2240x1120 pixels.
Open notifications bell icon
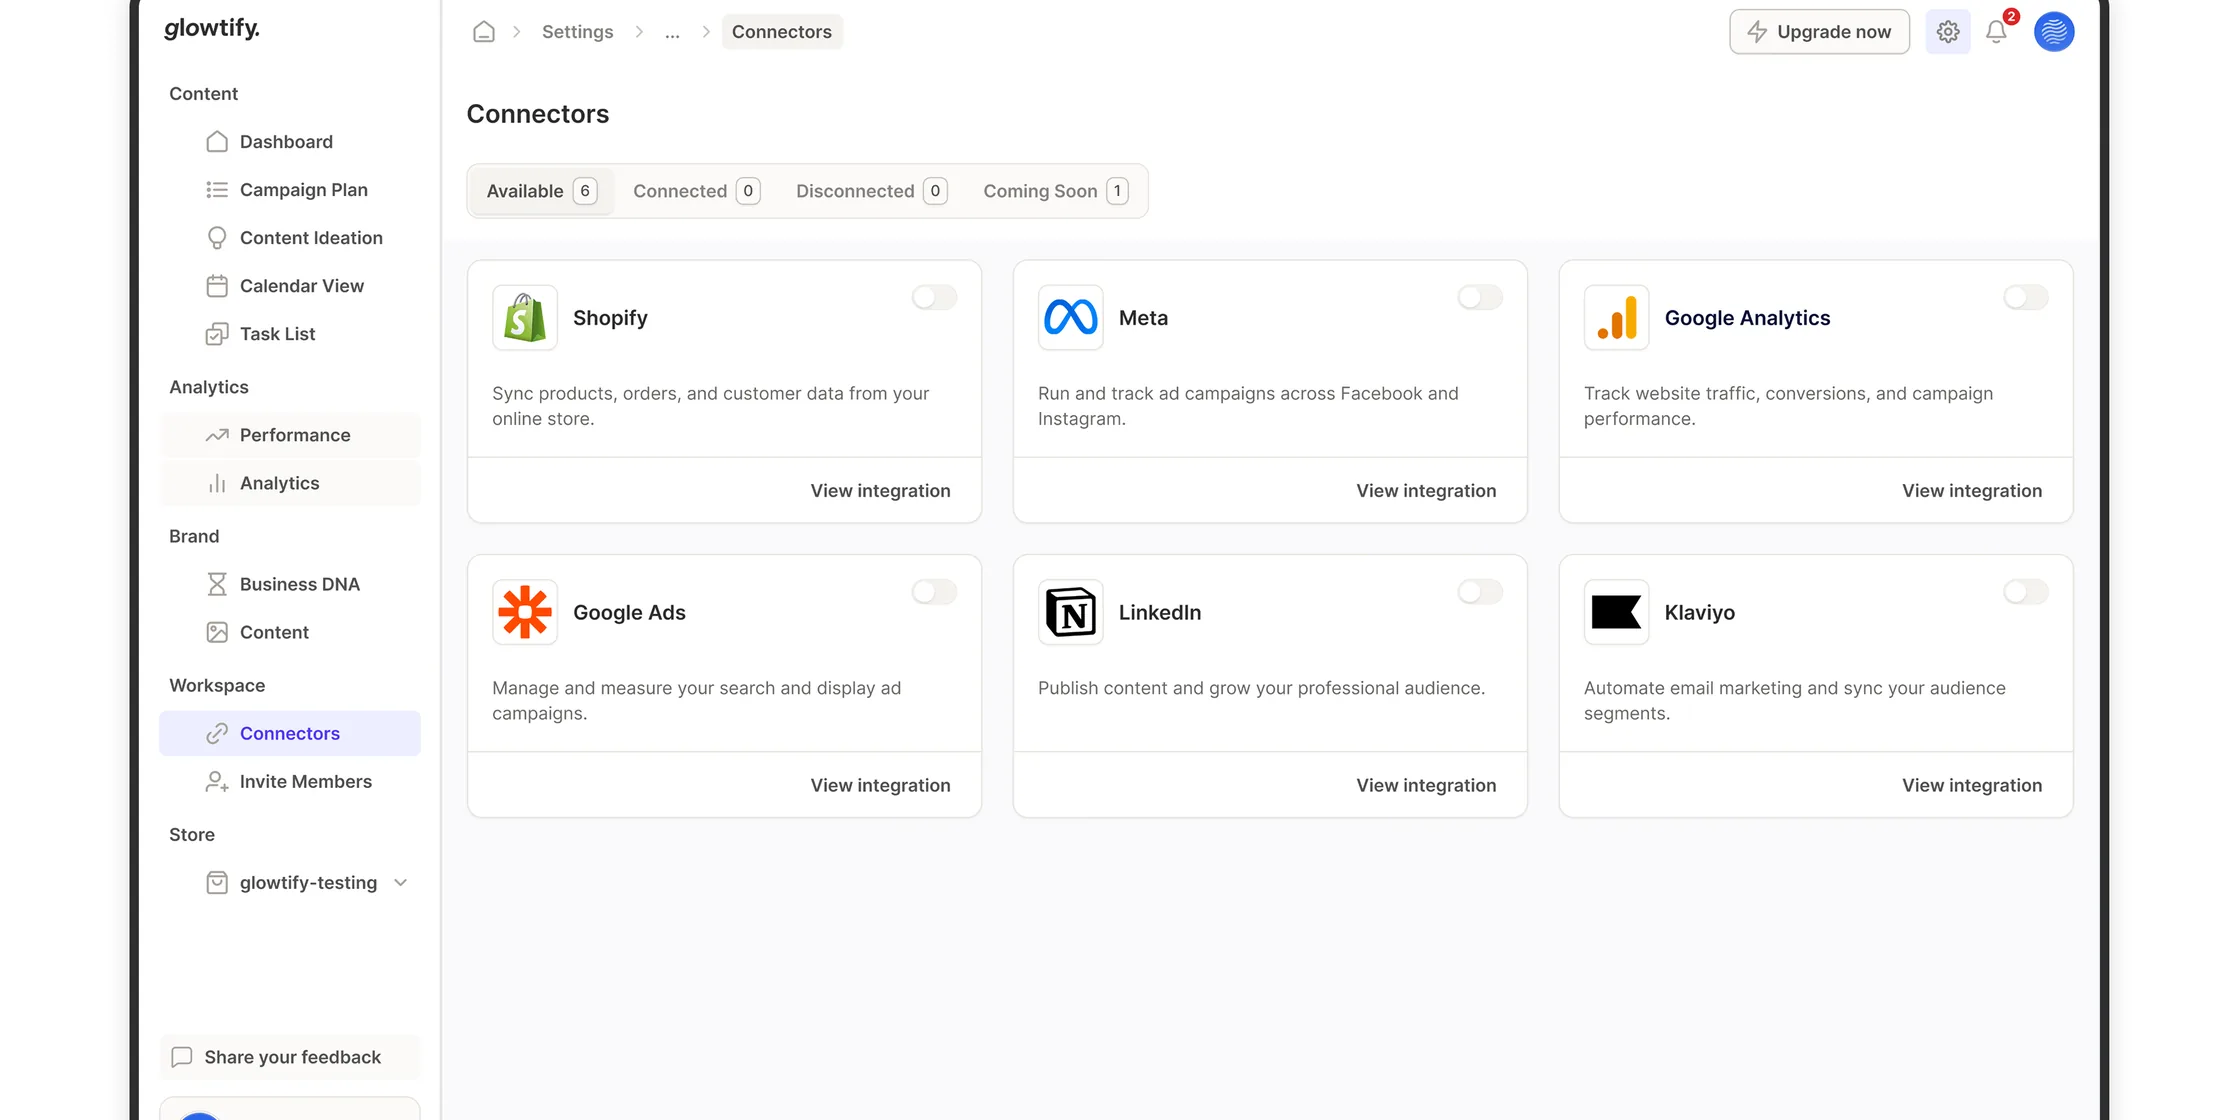1996,32
